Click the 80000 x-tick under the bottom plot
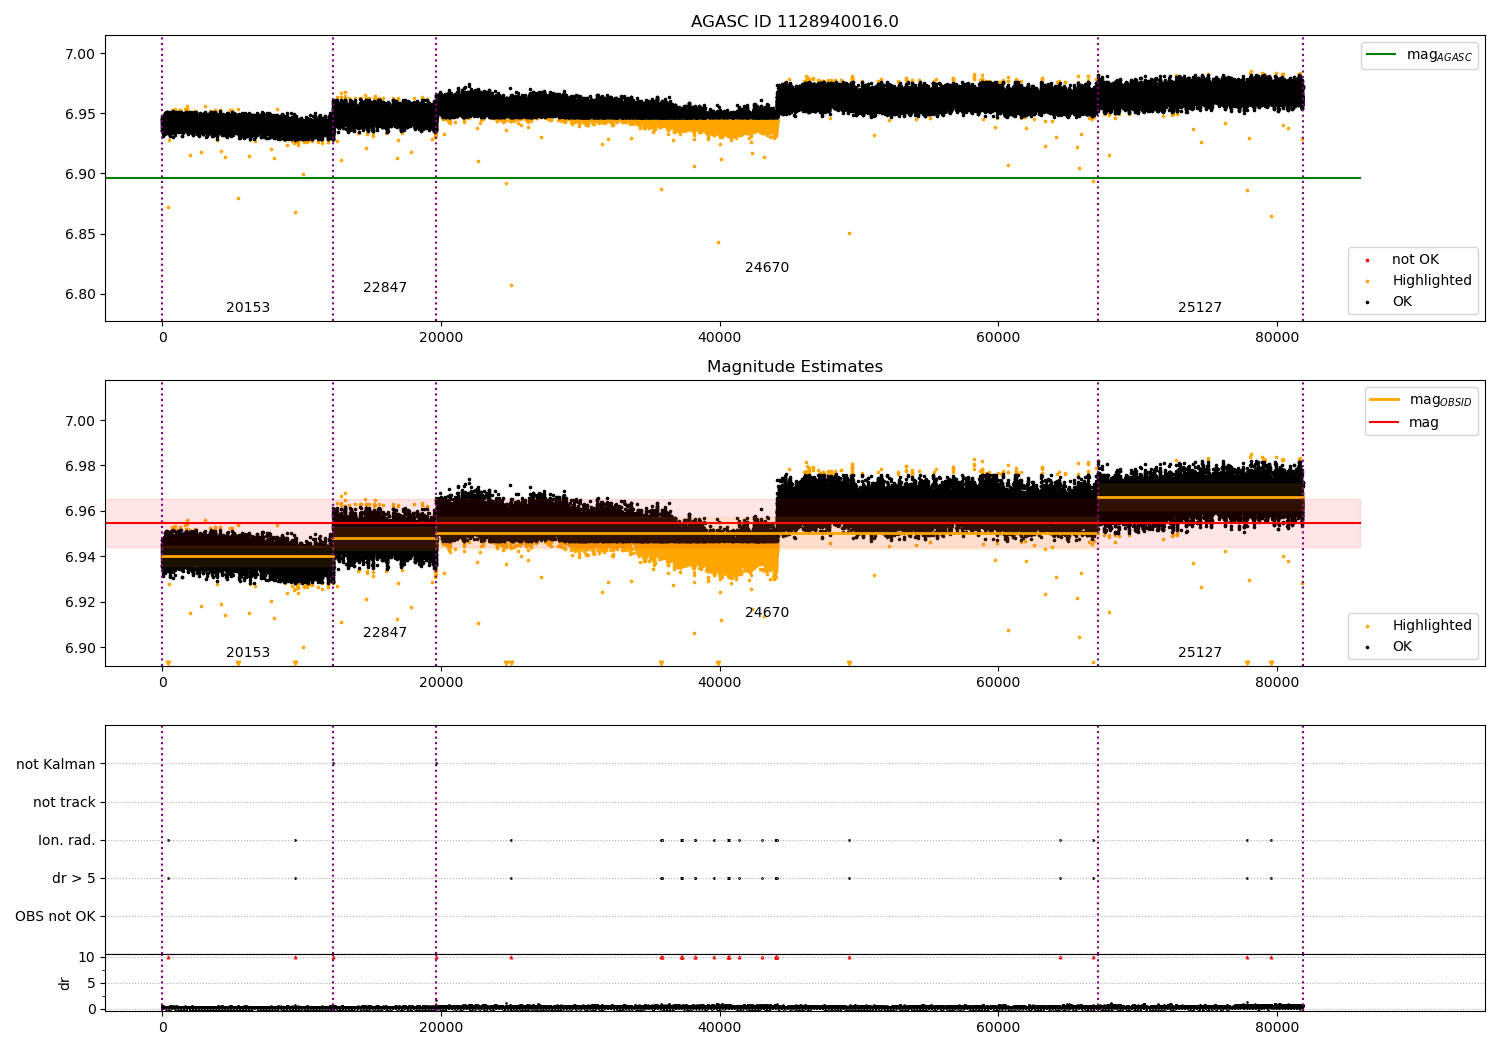This screenshot has width=1500, height=1050. (1277, 1027)
